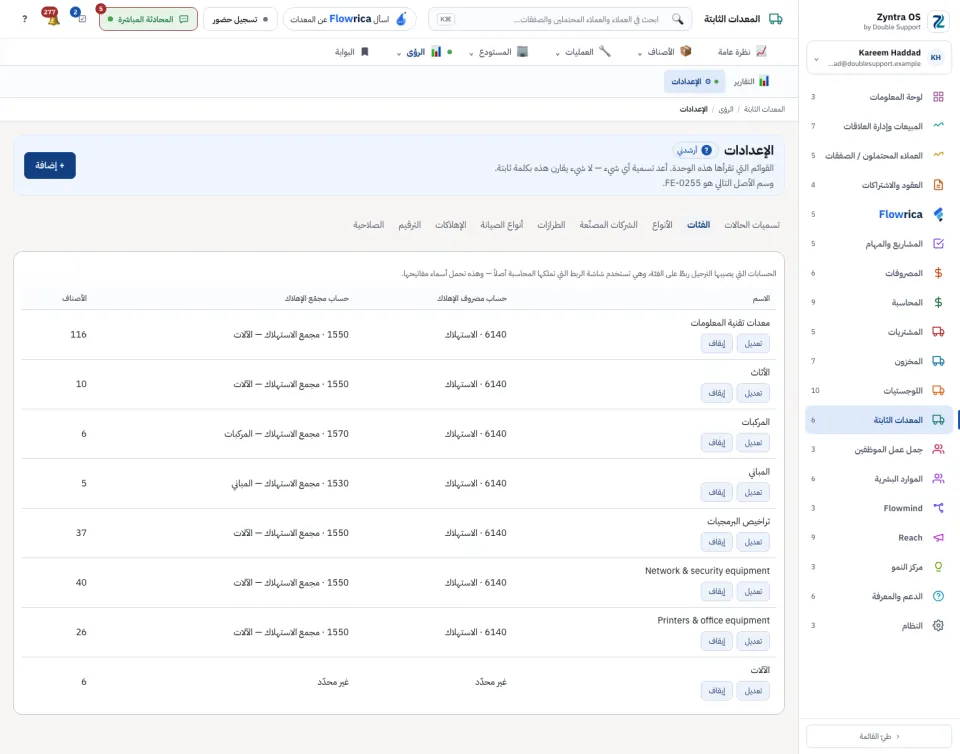960x754 pixels.
Task: Click the مركز النمو bulb icon
Action: [x=938, y=567]
